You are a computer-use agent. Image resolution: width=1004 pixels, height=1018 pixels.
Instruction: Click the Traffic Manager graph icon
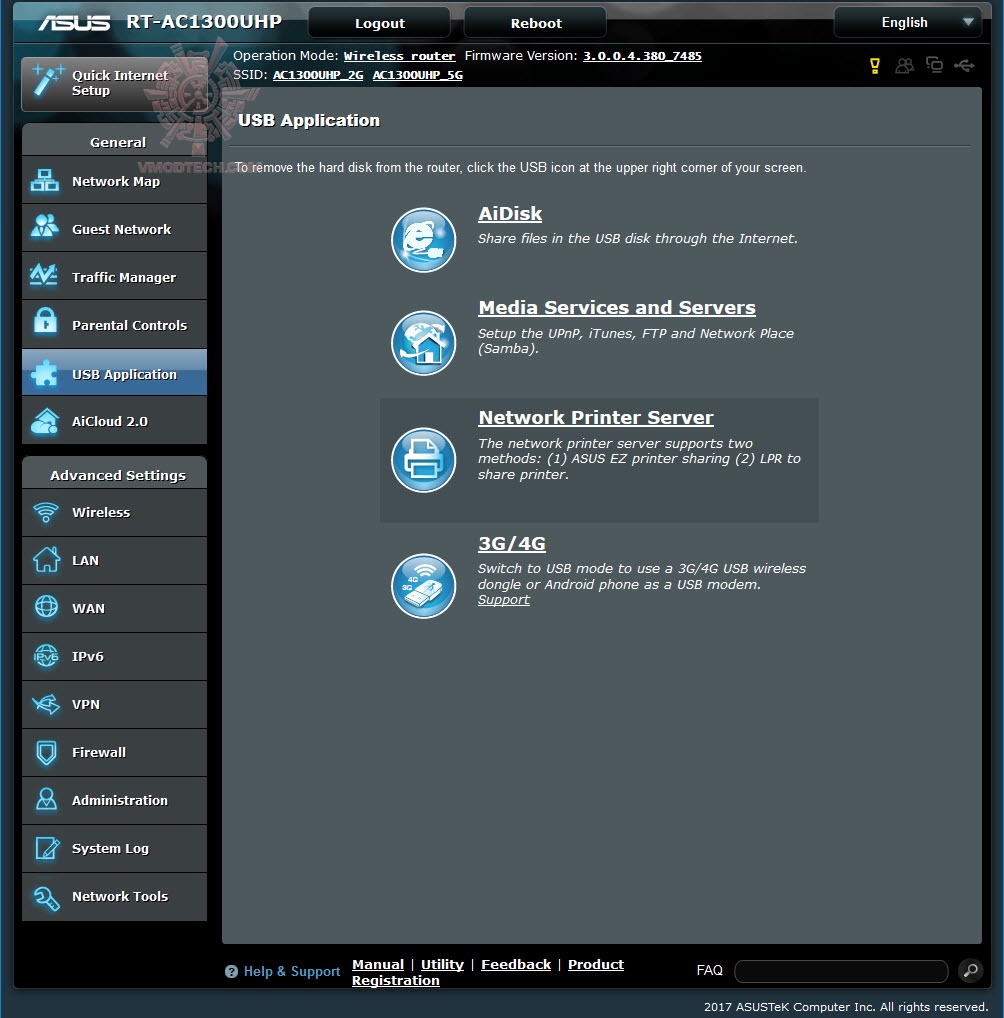point(45,275)
